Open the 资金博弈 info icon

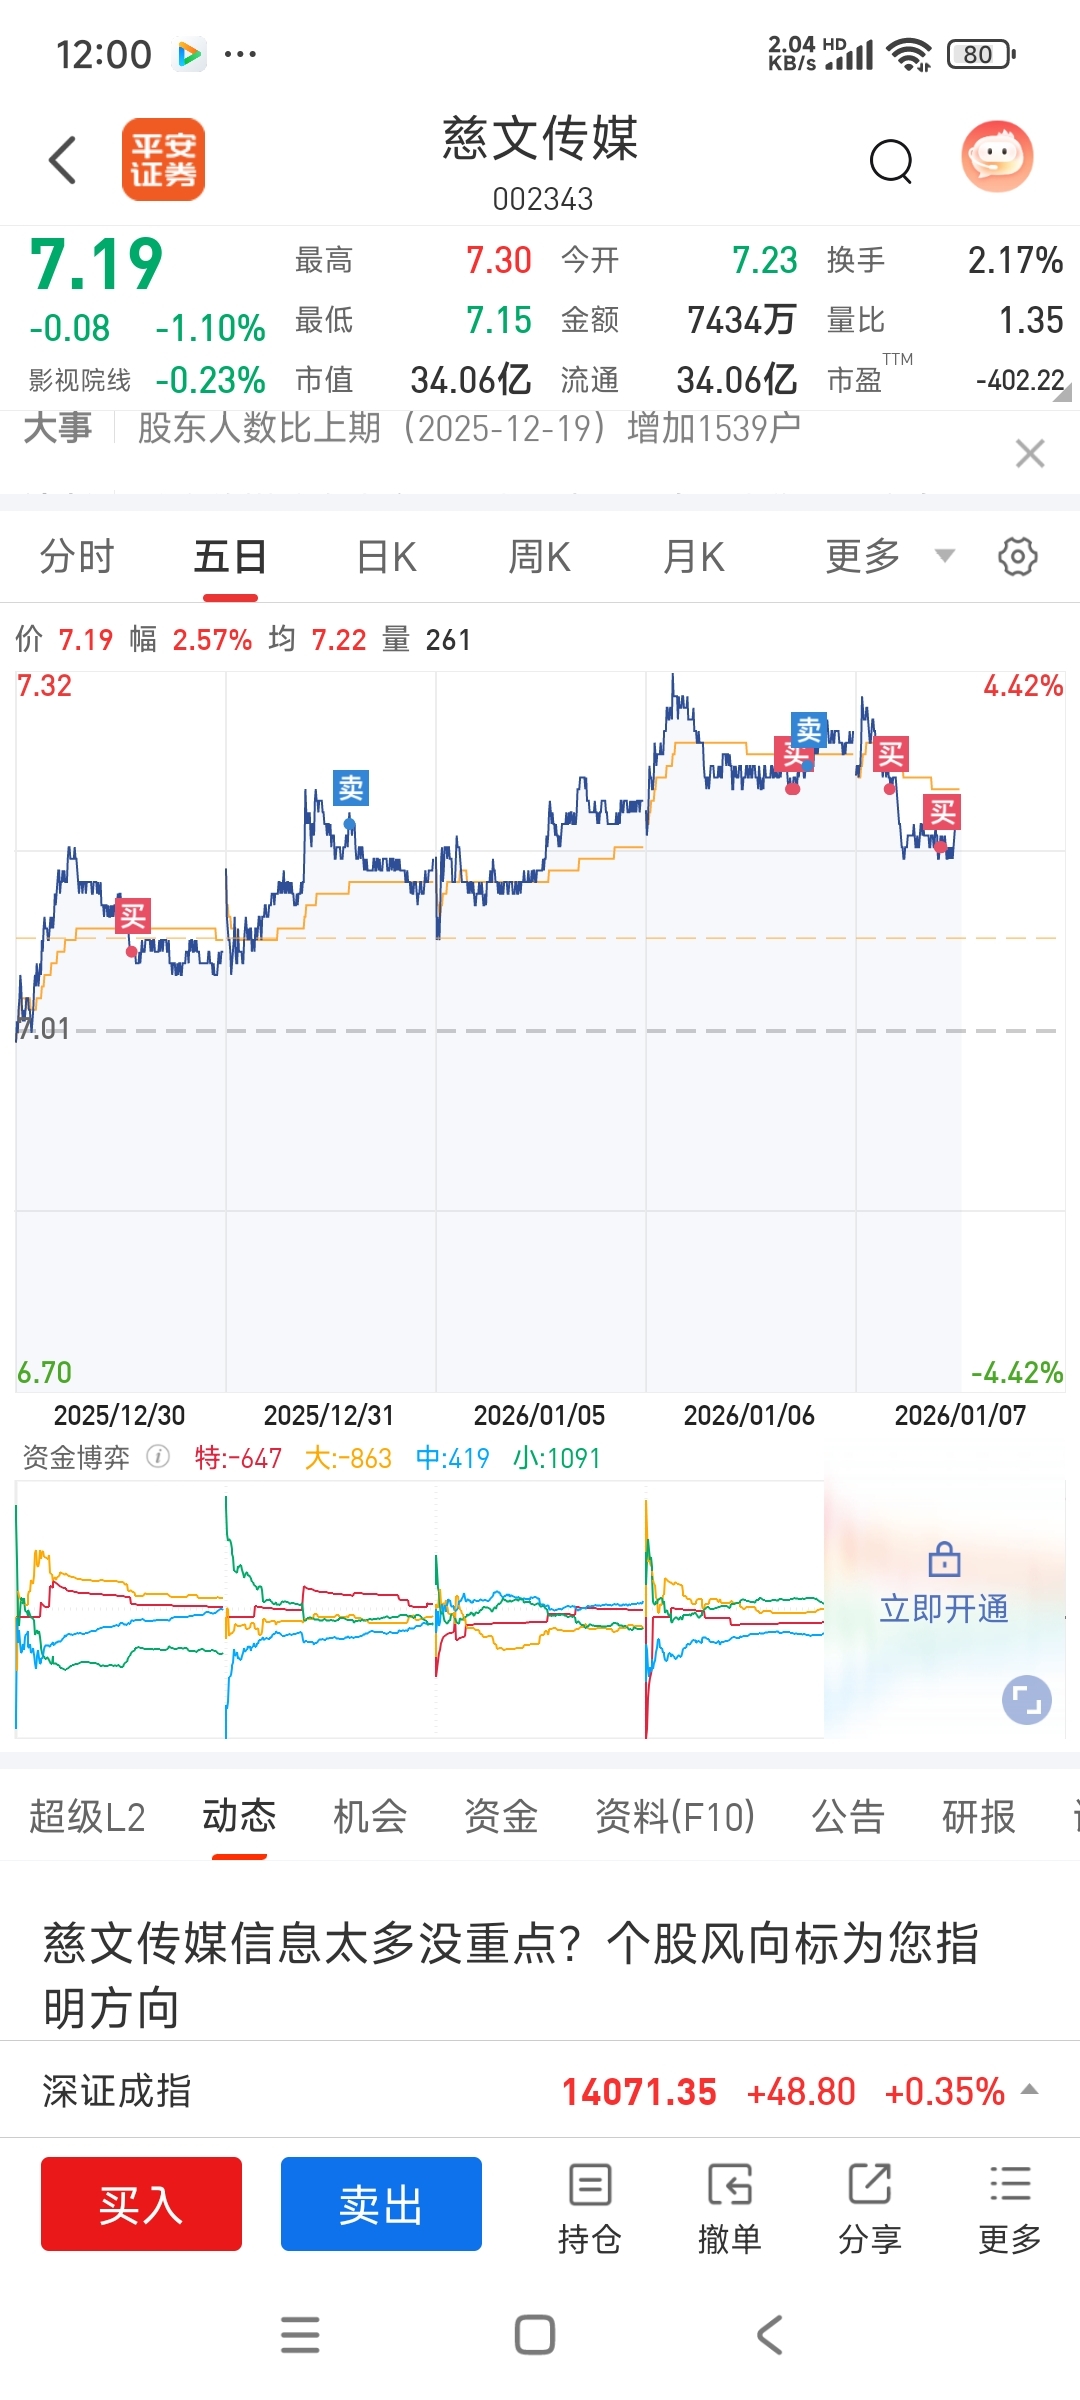pyautogui.click(x=158, y=1457)
